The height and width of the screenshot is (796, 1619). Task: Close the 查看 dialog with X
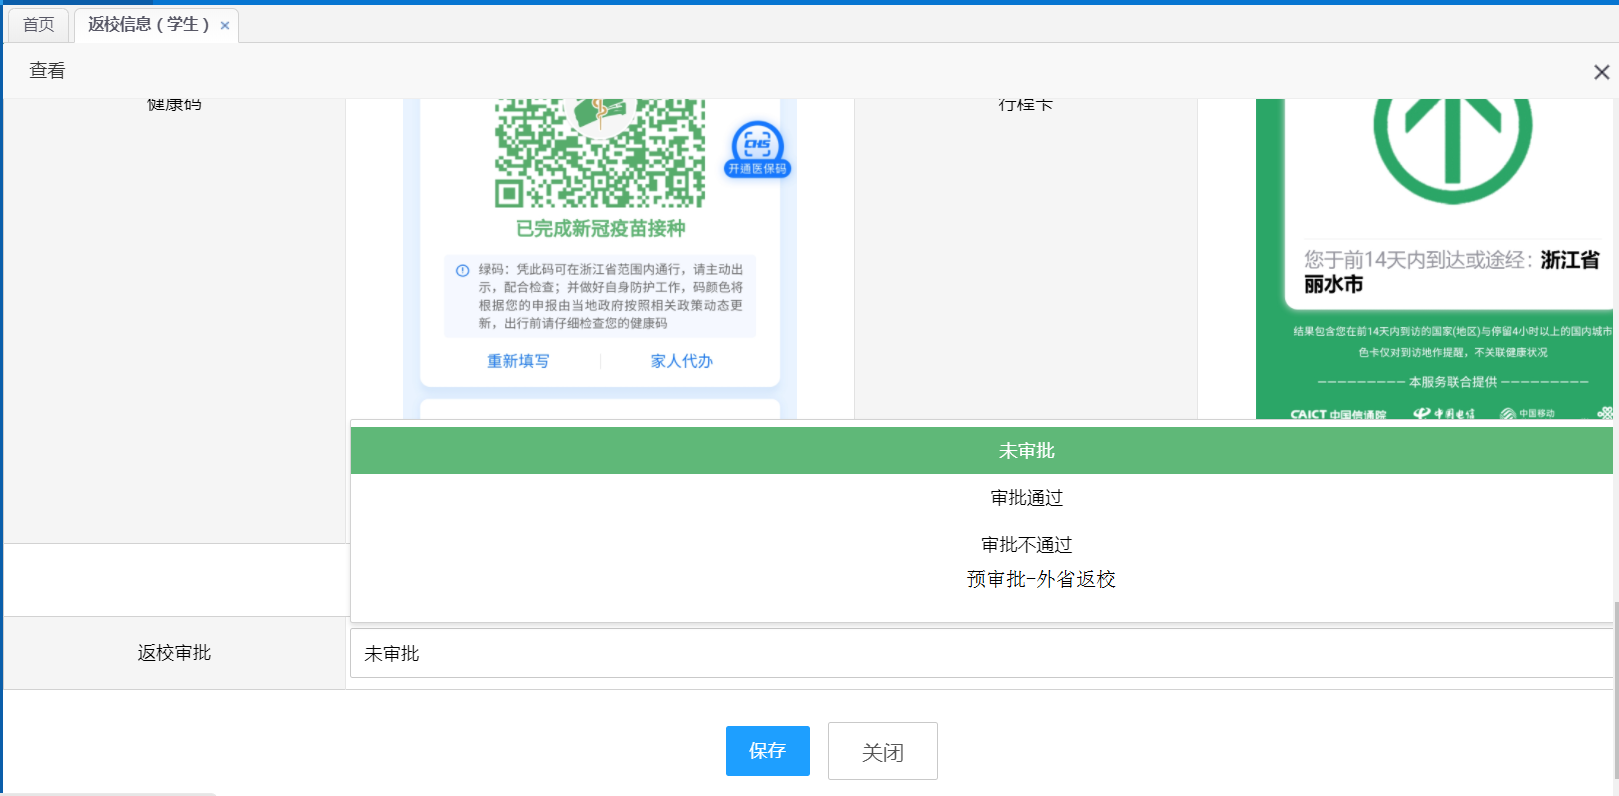point(1601,72)
